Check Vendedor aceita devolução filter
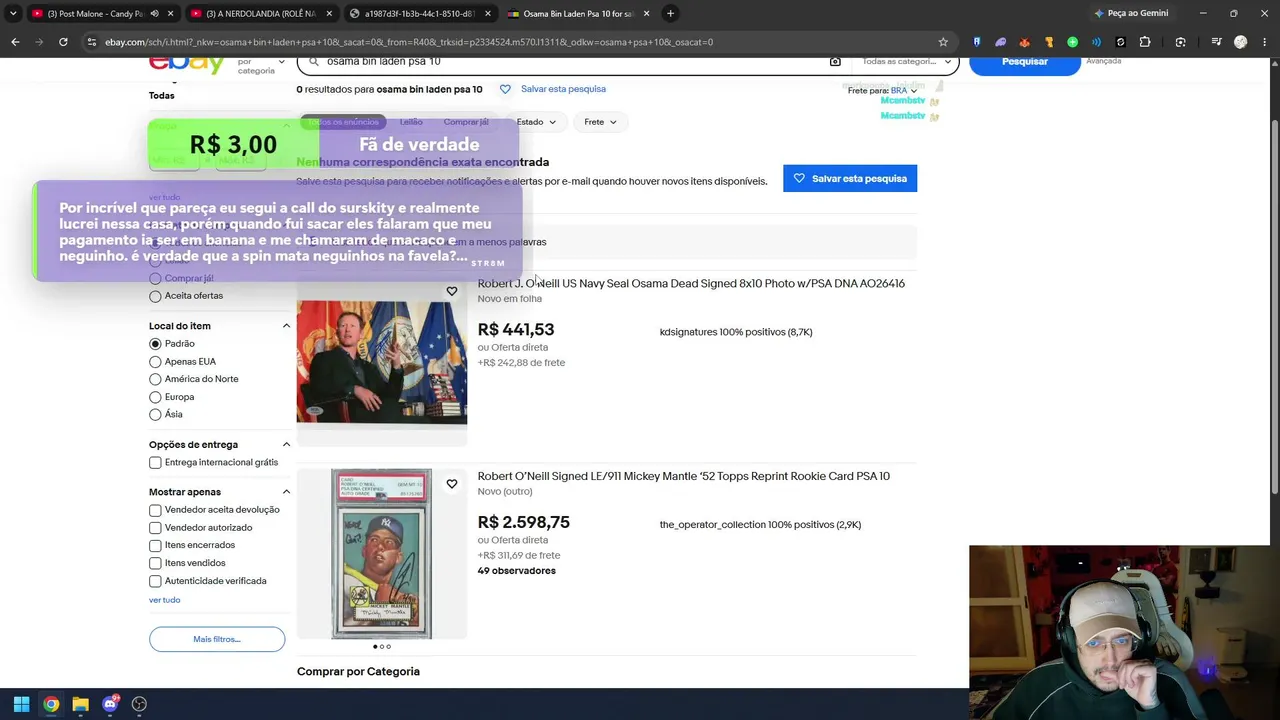This screenshot has width=1280, height=720. [155, 510]
